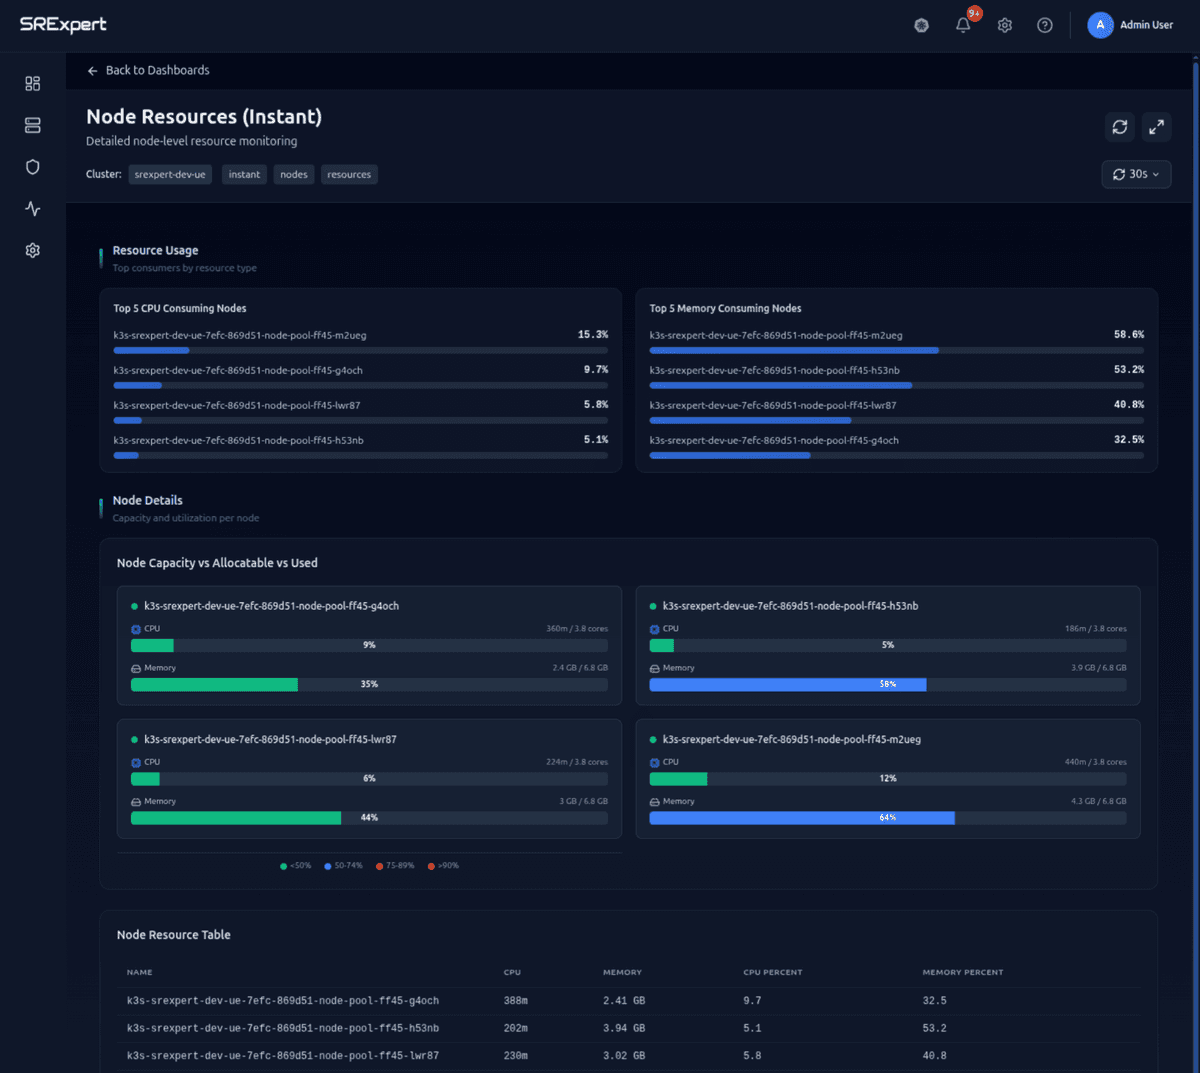This screenshot has width=1200, height=1073.
Task: Open the Admin User profile avatar
Action: 1100,24
